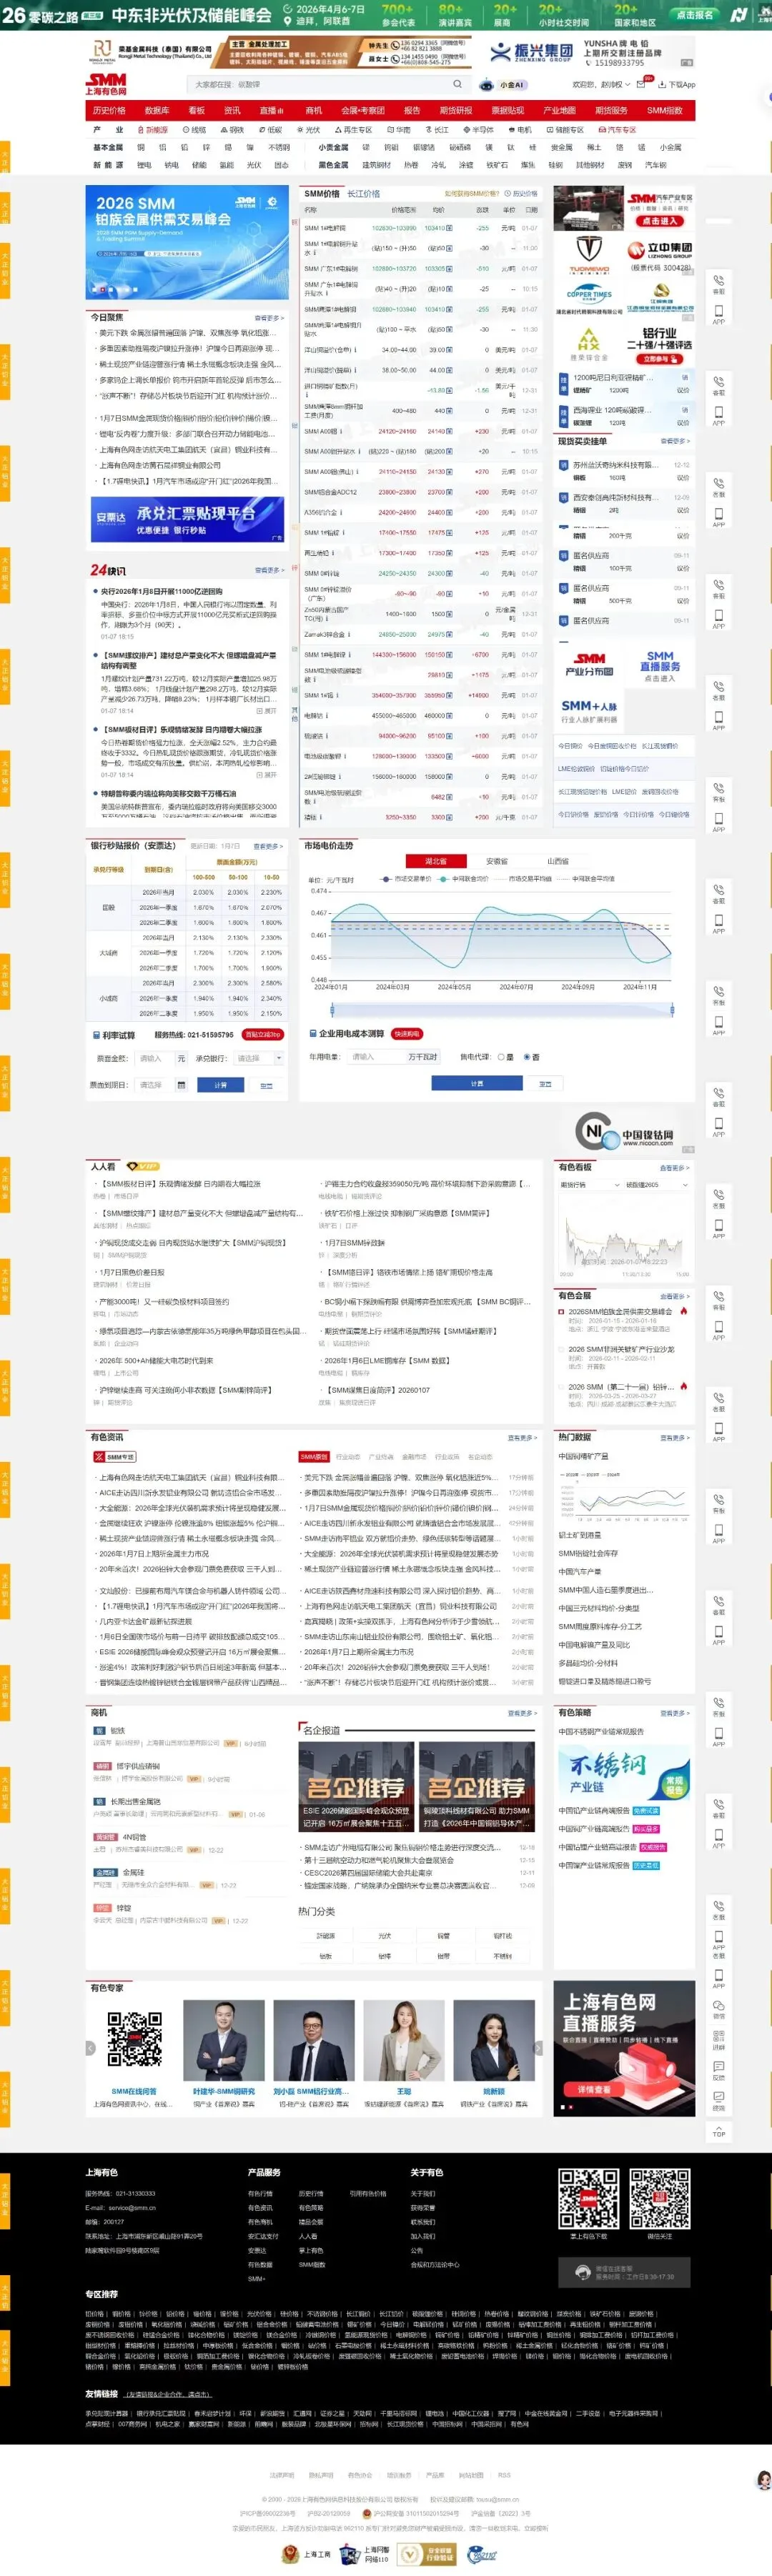This screenshot has width=772, height=2576.
Task: Open the 碳酸锂2605 dropdown in 有色看板
Action: 656,1185
